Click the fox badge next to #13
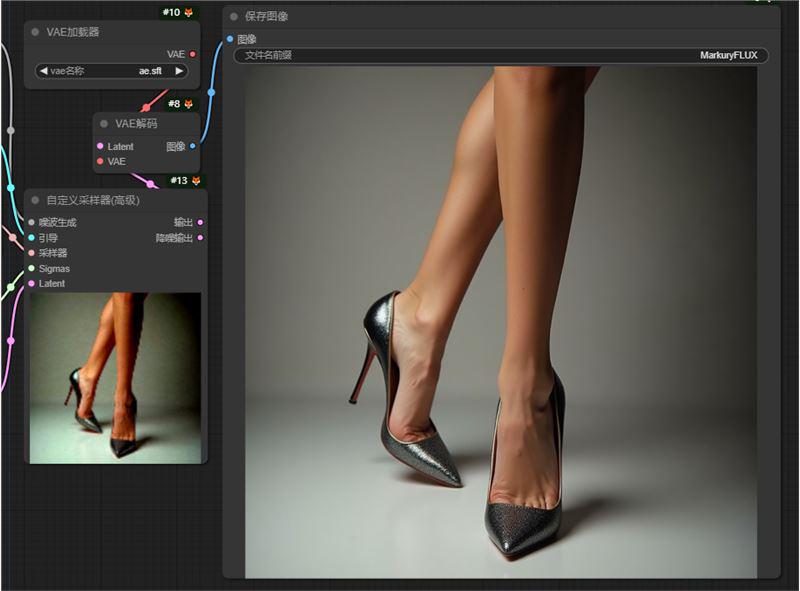 coord(196,181)
